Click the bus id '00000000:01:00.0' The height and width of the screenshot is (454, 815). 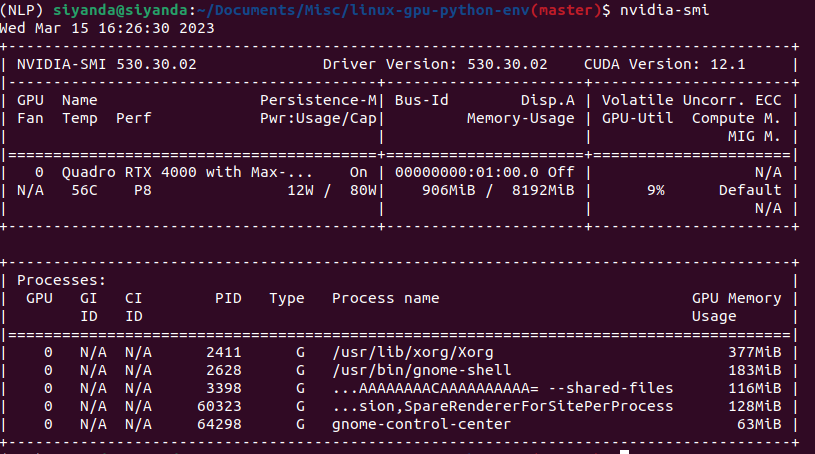pyautogui.click(x=467, y=172)
